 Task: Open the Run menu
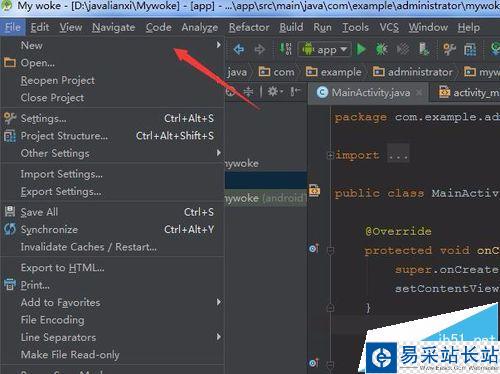click(x=322, y=27)
